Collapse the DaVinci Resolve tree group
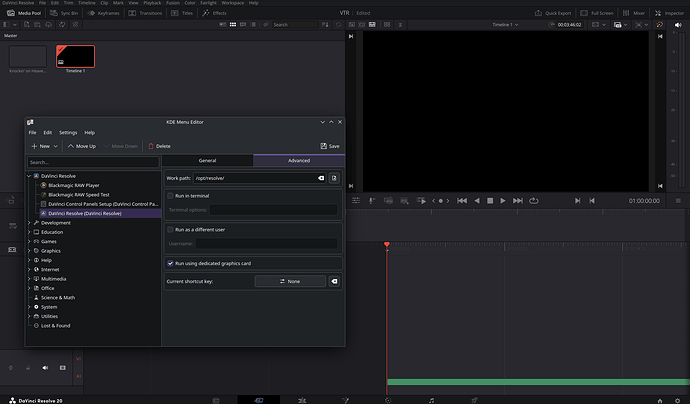Screen dimensions: 690x404 pyautogui.click(x=29, y=176)
